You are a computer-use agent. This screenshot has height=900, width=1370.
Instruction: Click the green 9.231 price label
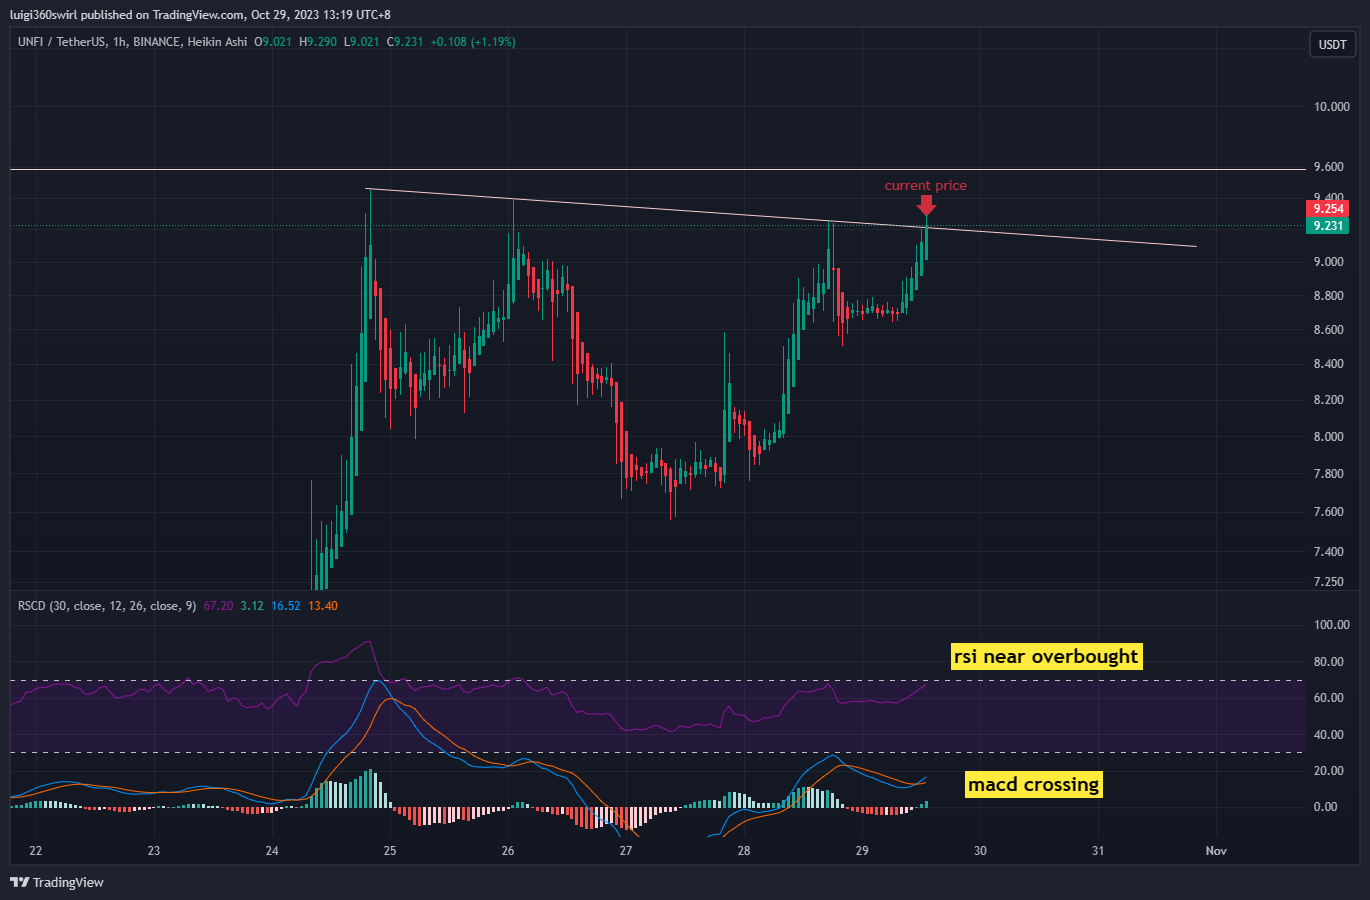[x=1328, y=226]
